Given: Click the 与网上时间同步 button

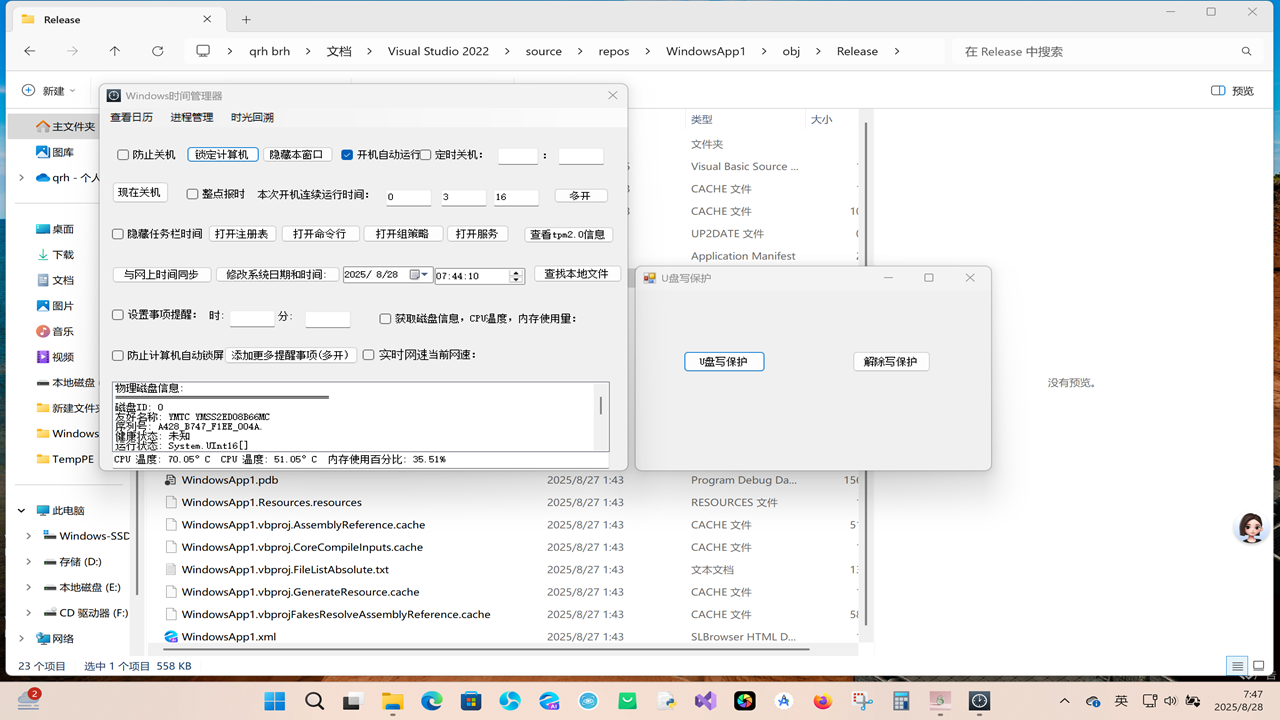Looking at the screenshot, I should (x=161, y=272).
